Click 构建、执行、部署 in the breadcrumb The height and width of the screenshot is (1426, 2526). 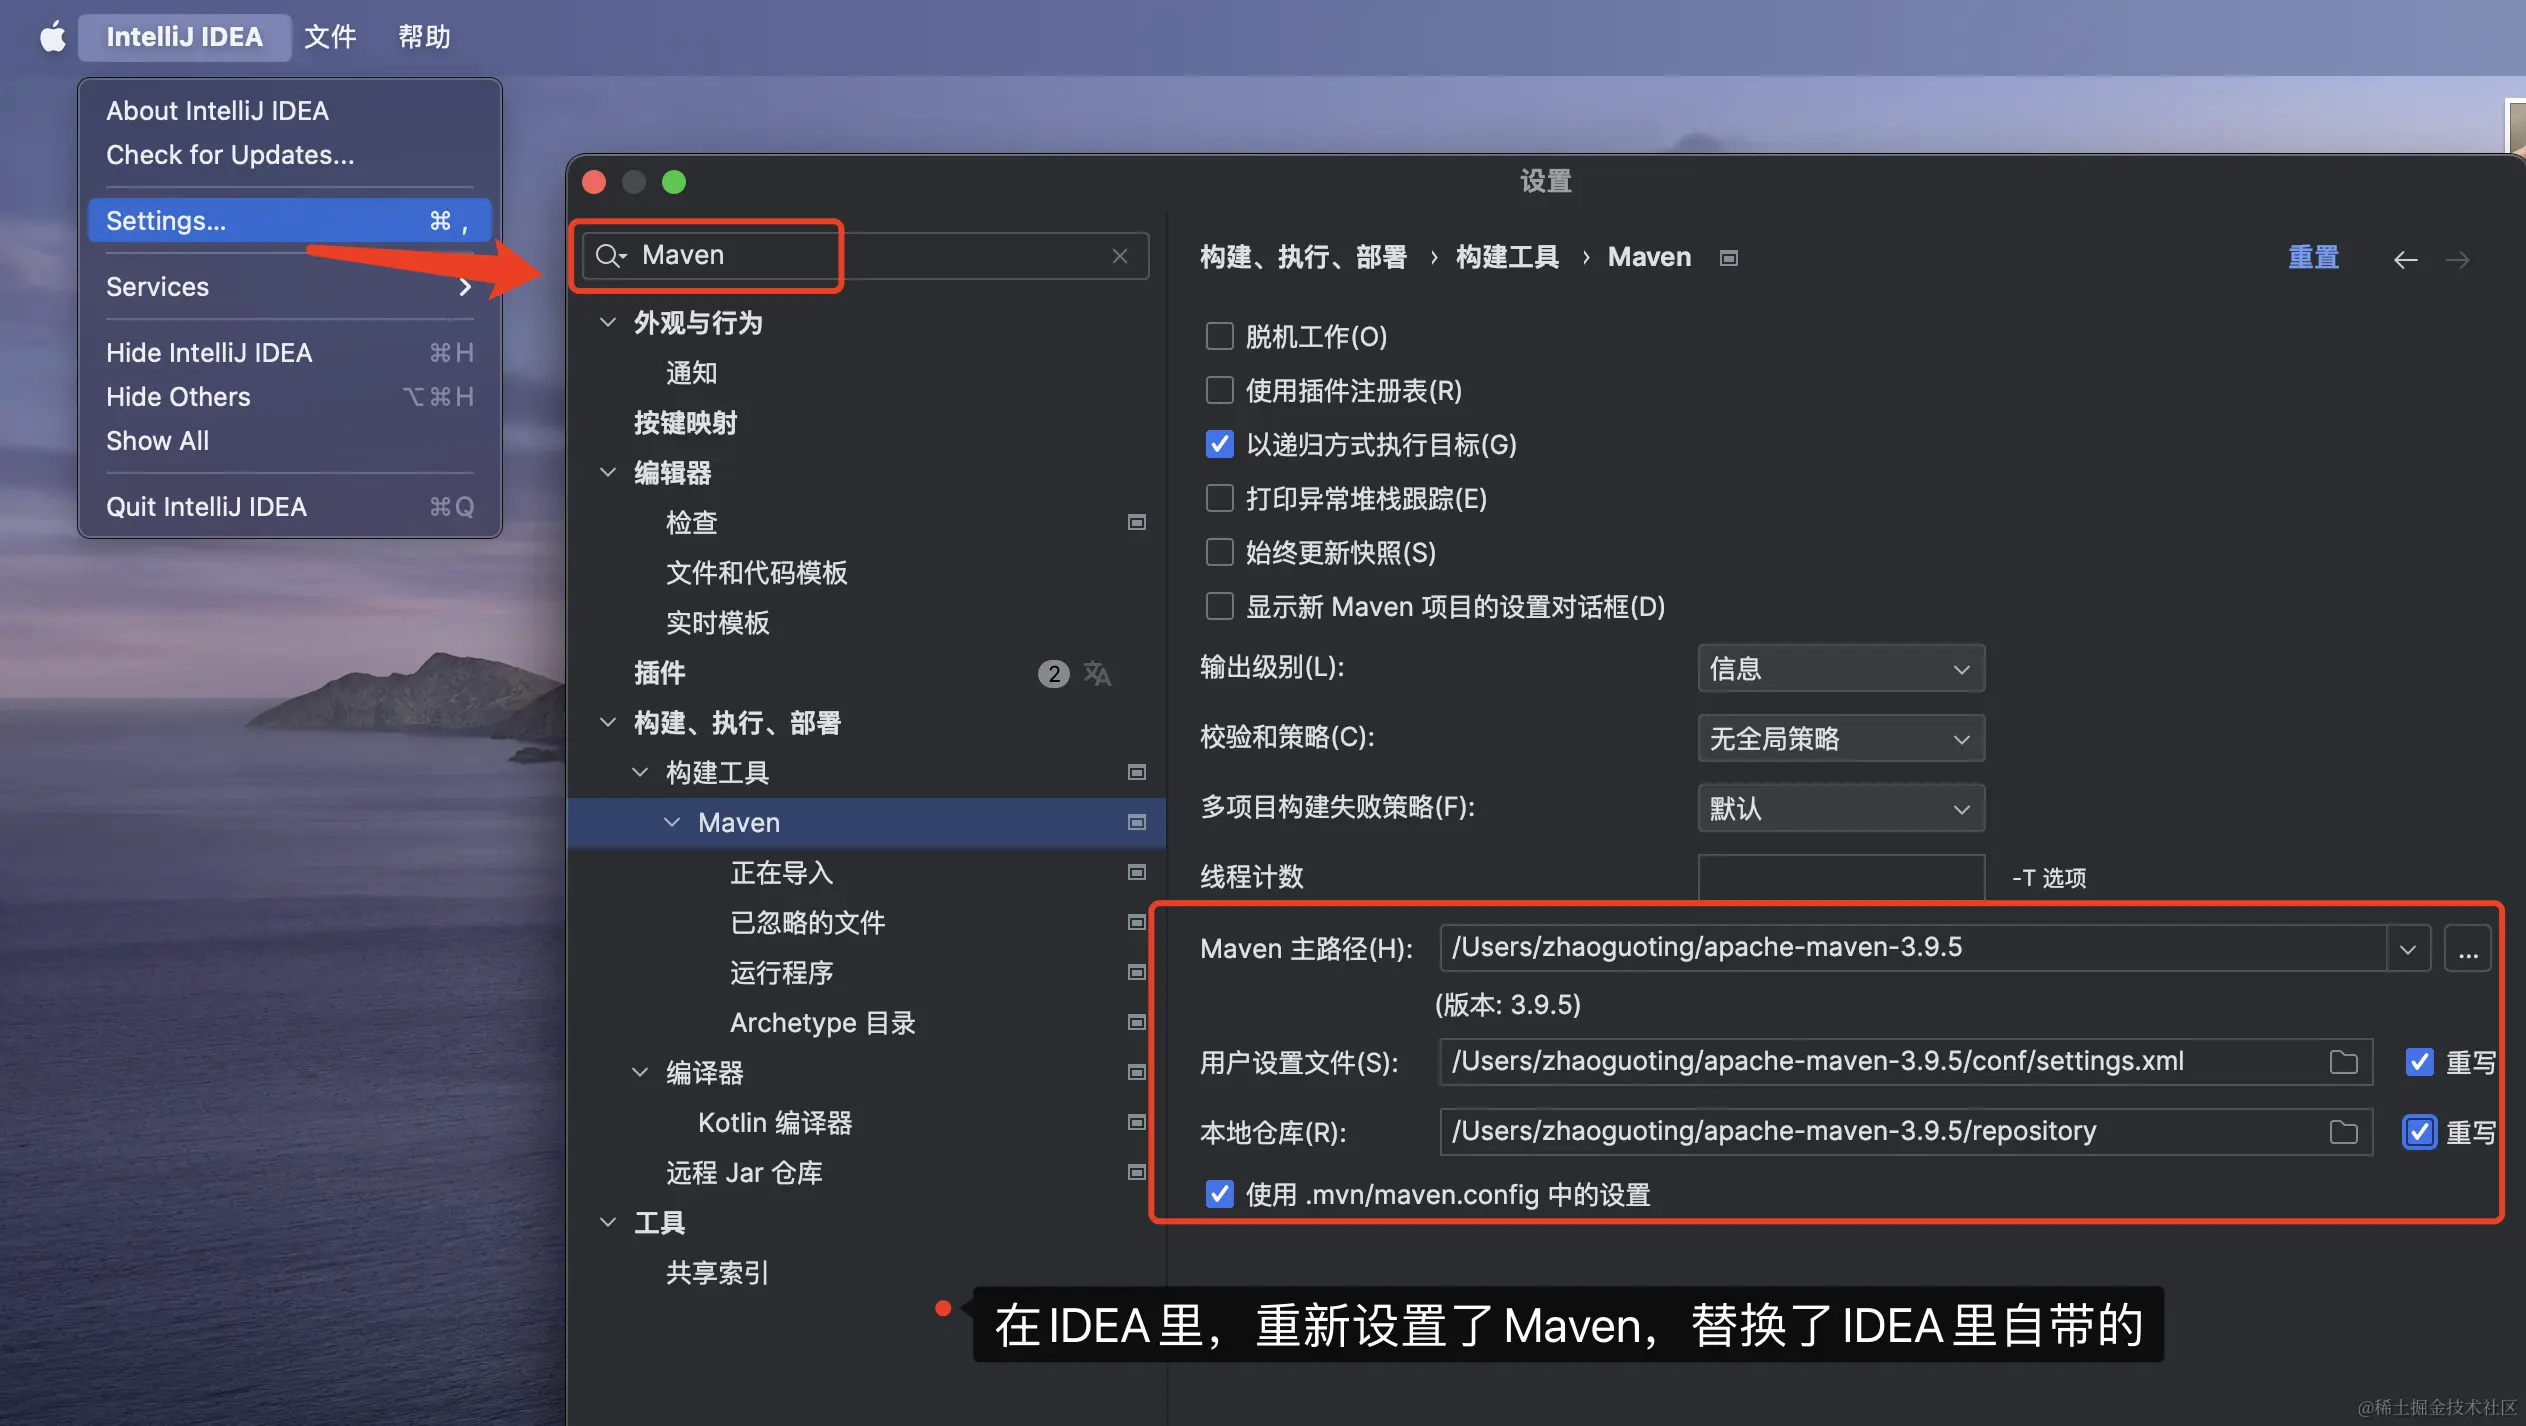pos(1303,258)
